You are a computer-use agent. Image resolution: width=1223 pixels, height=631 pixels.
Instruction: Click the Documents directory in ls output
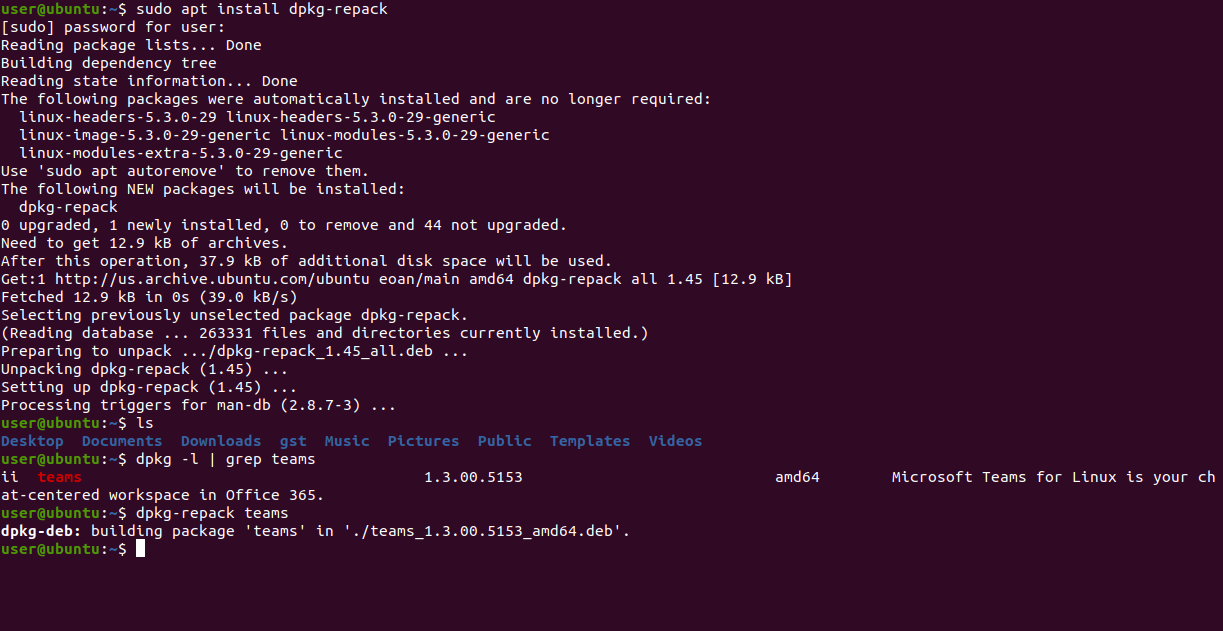pos(121,441)
